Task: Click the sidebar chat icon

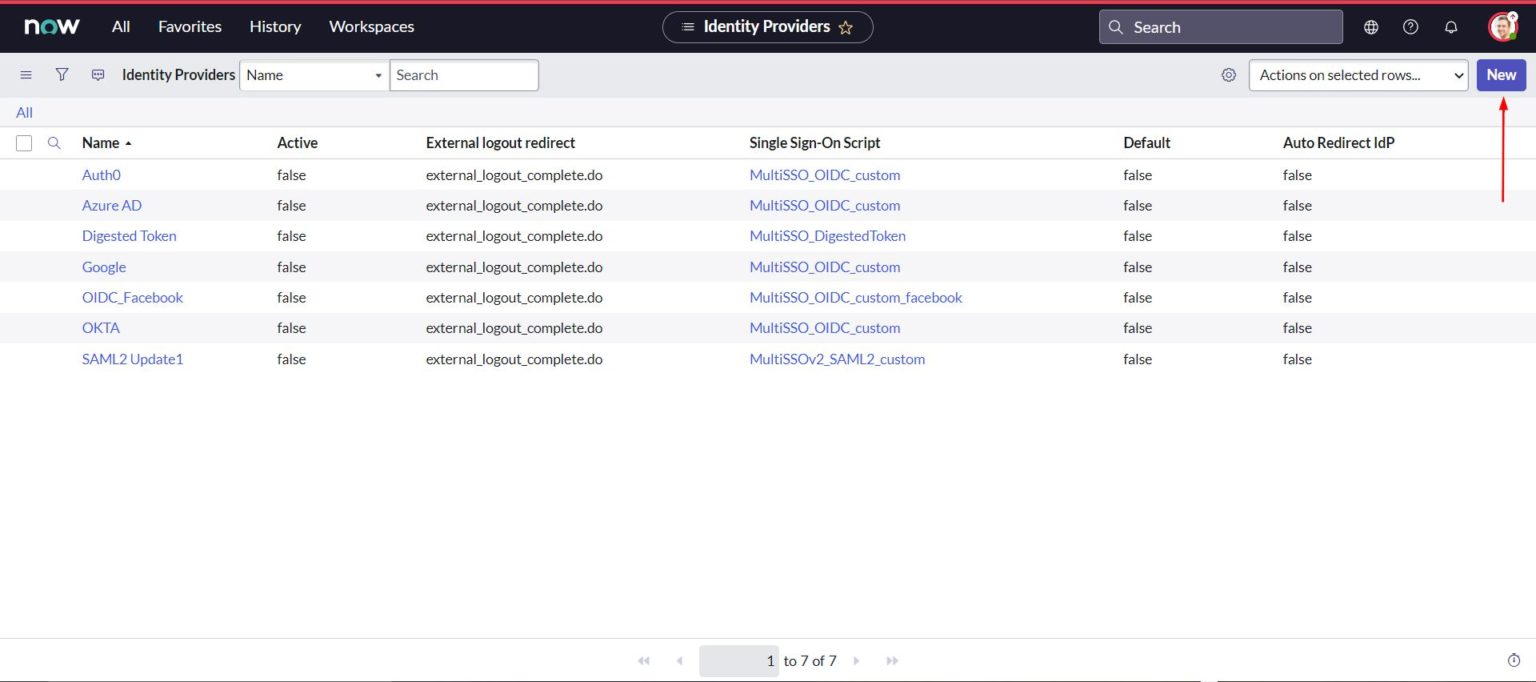Action: click(97, 74)
